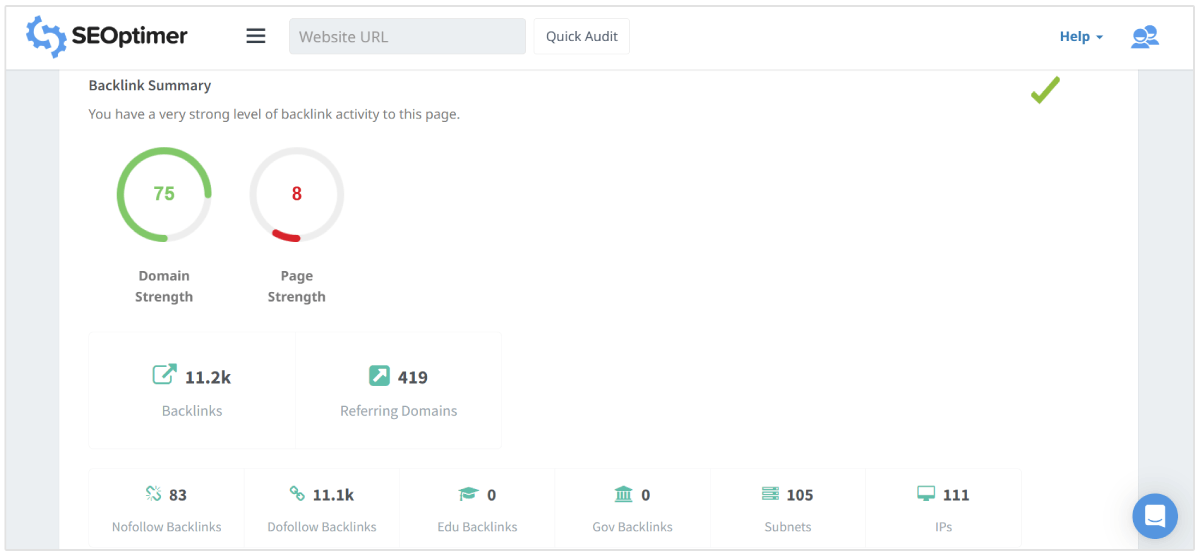1200x556 pixels.
Task: Click the Backlinks external link icon
Action: [164, 376]
